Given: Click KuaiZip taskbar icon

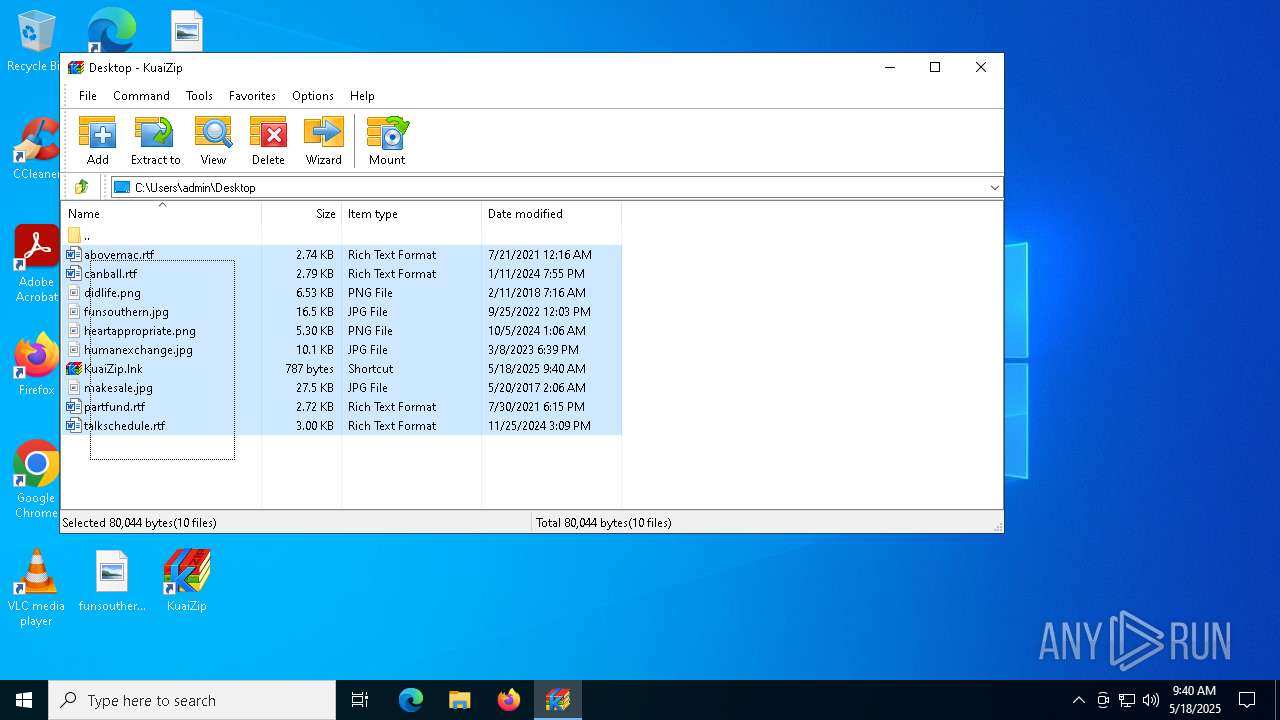Looking at the screenshot, I should [x=558, y=700].
